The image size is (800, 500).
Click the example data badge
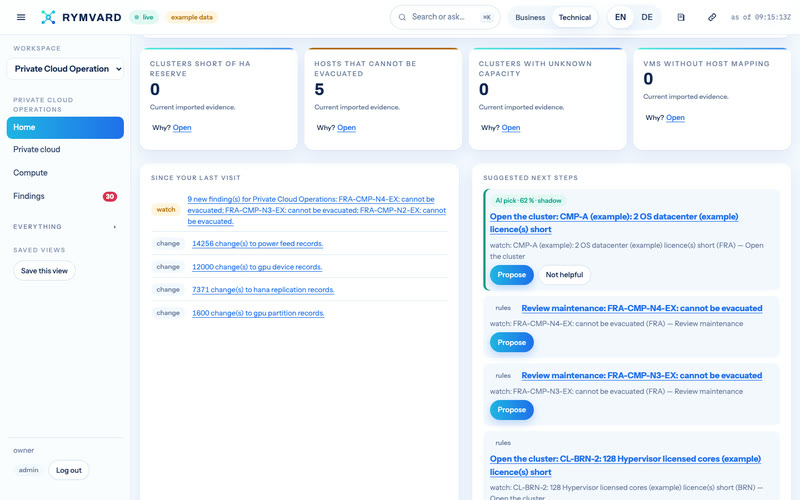(x=191, y=17)
